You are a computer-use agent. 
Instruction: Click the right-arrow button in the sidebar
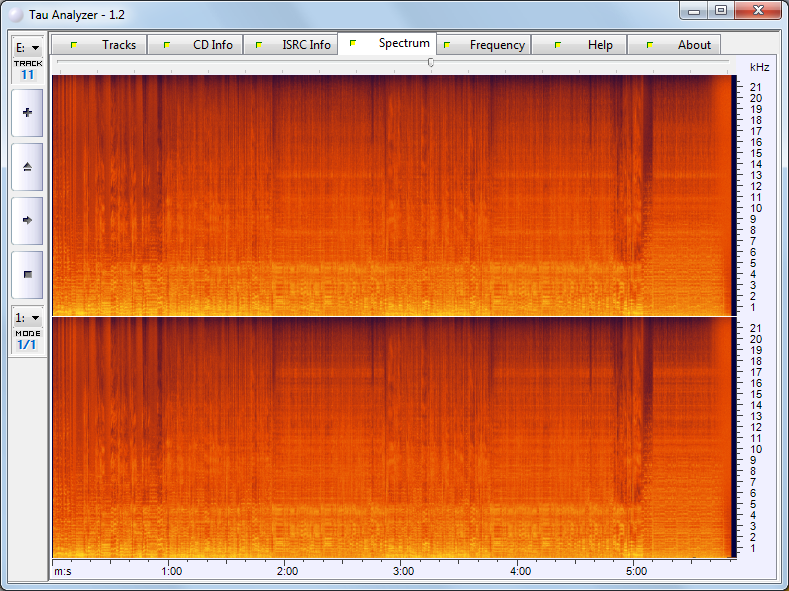pos(27,220)
